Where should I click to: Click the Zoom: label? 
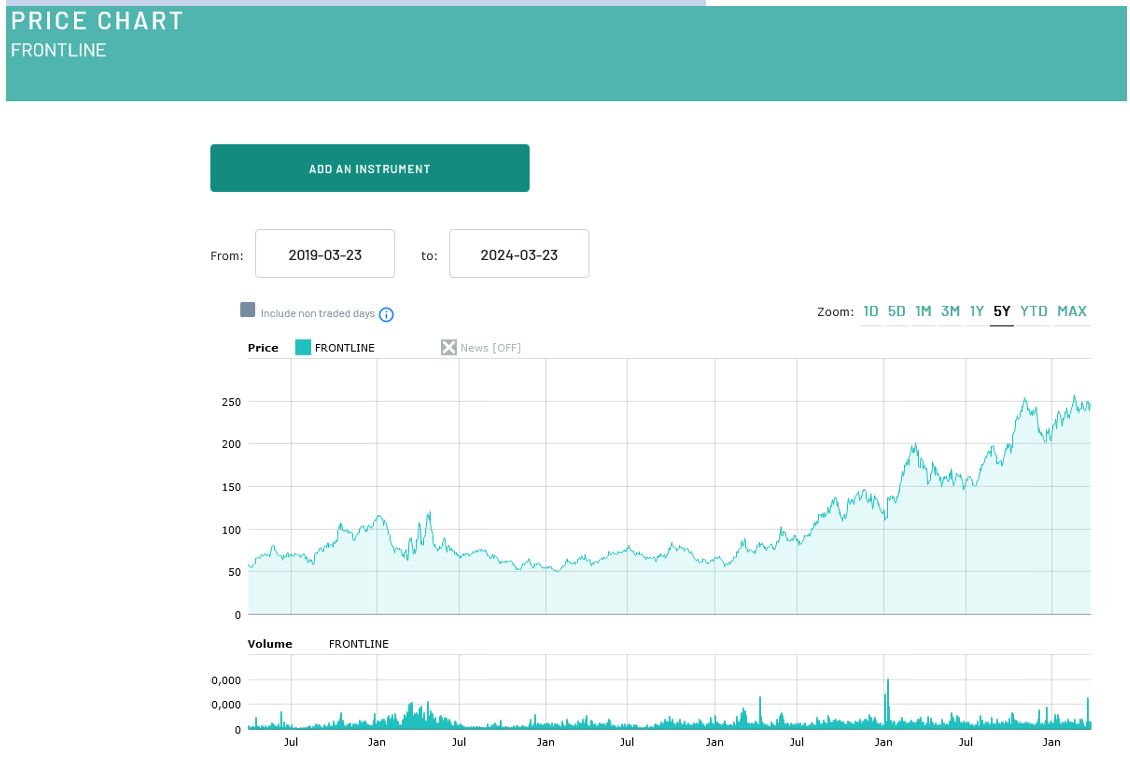coord(835,312)
